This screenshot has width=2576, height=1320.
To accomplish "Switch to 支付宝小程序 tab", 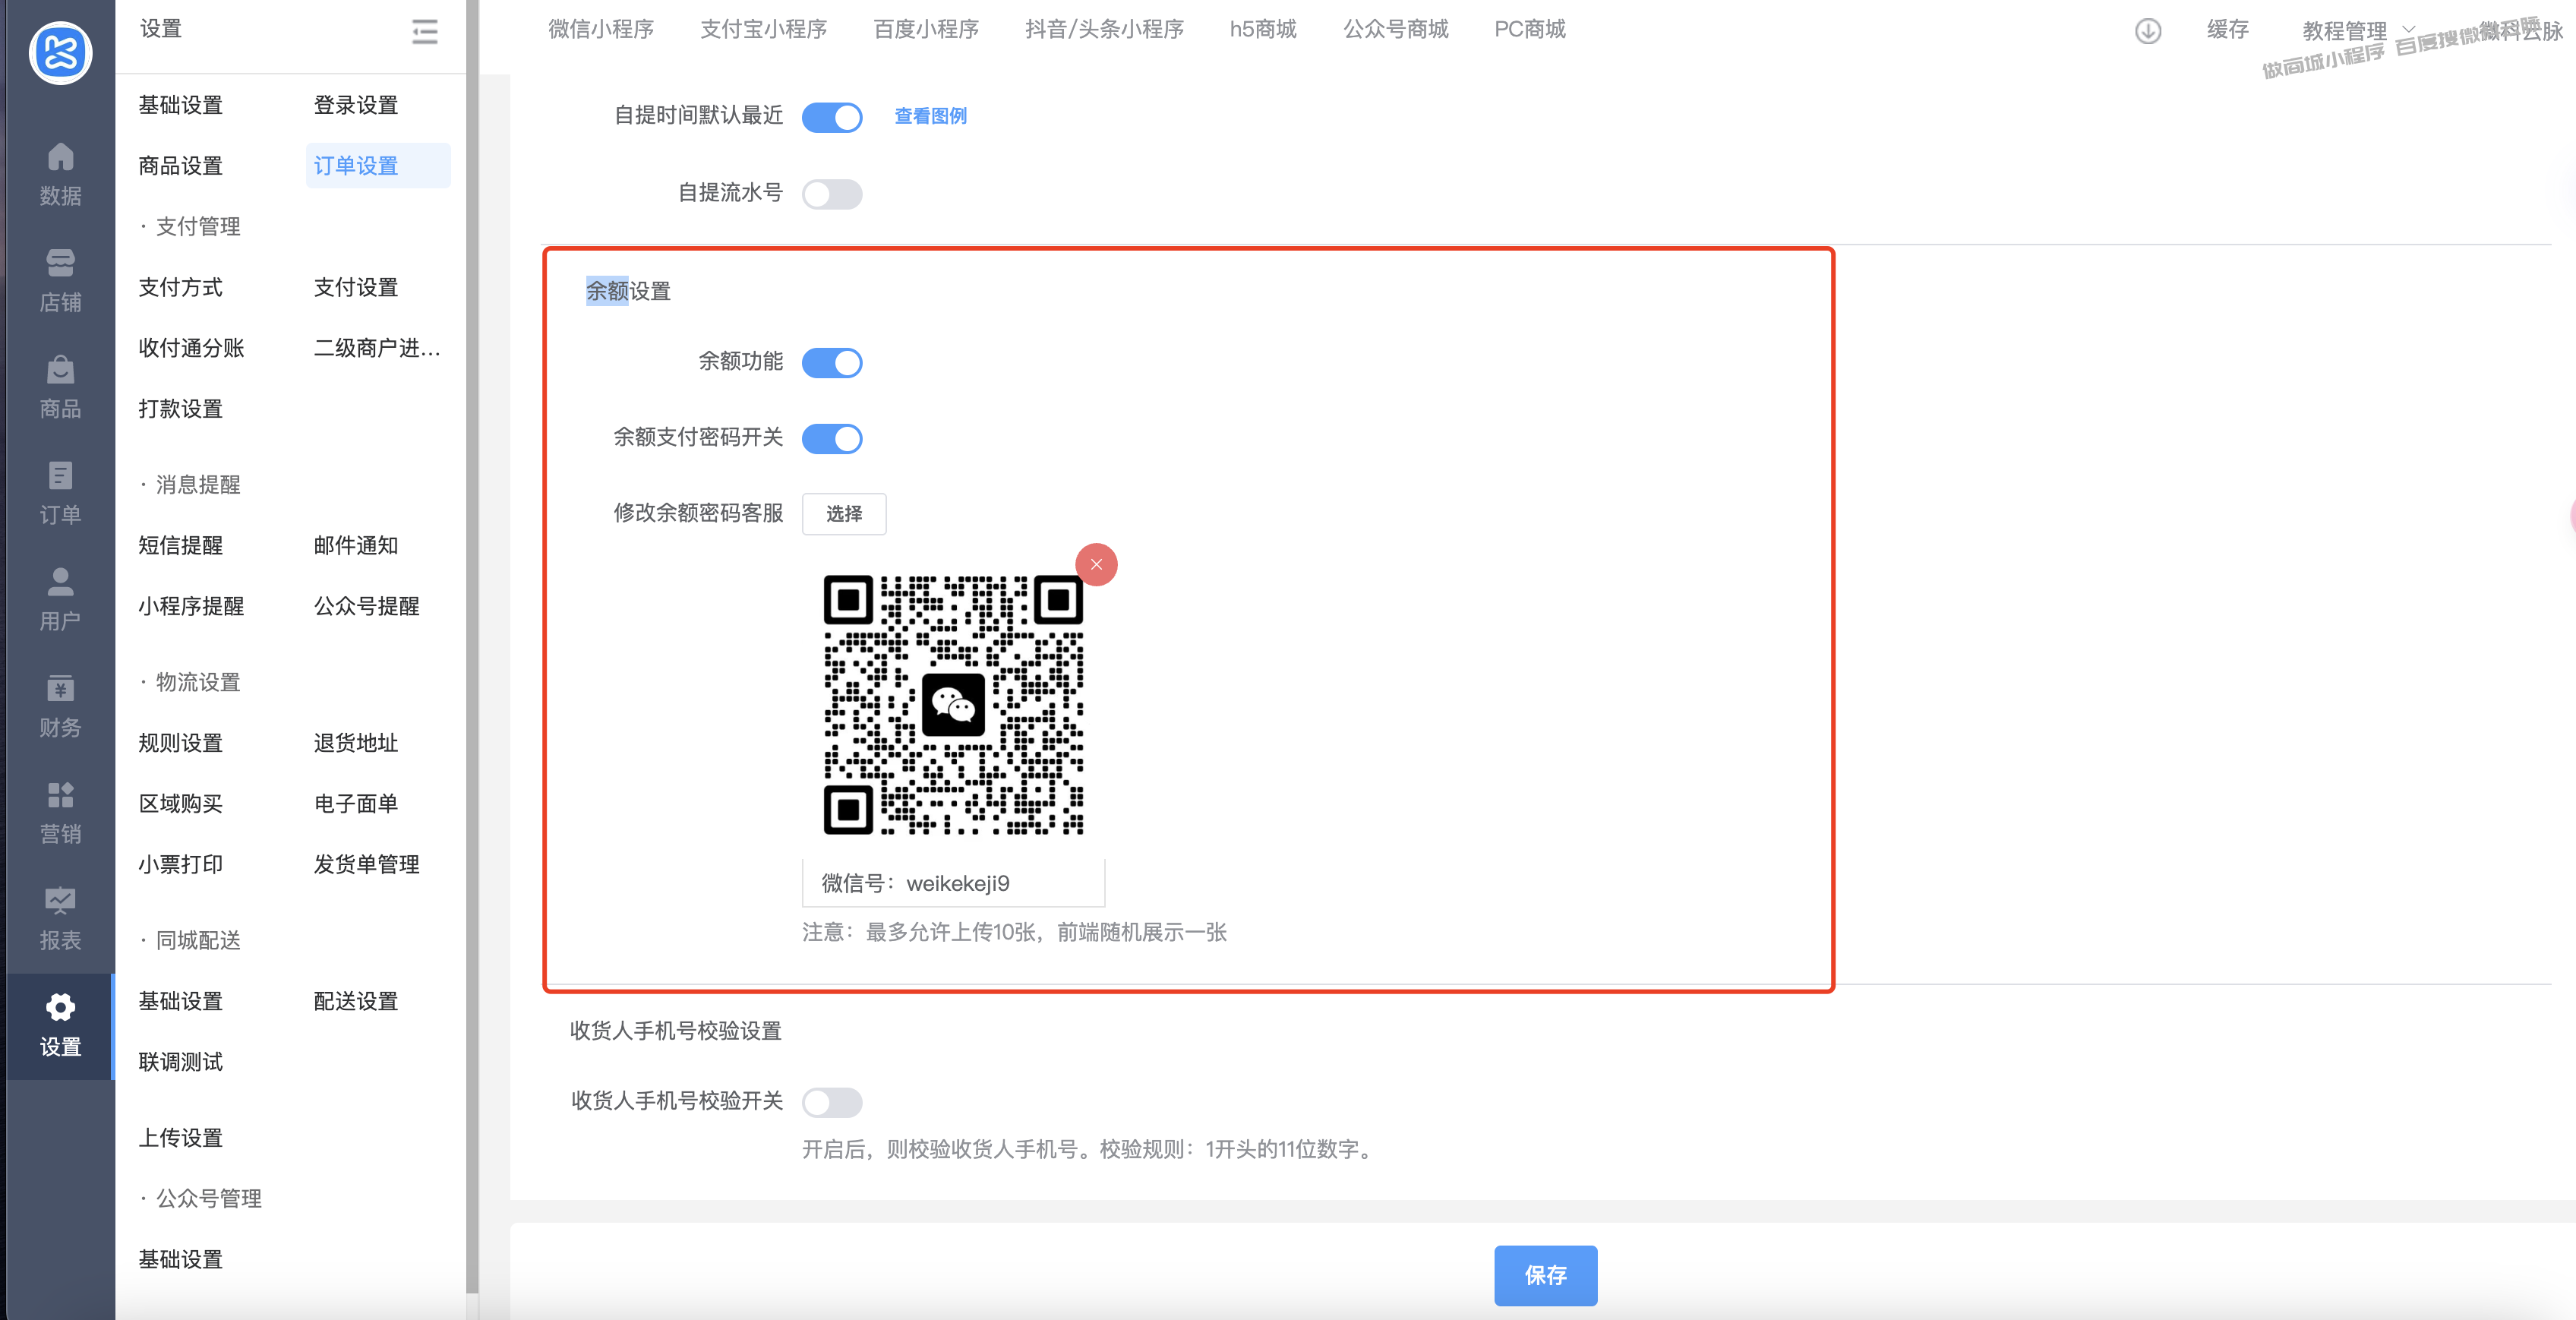I will [x=763, y=29].
